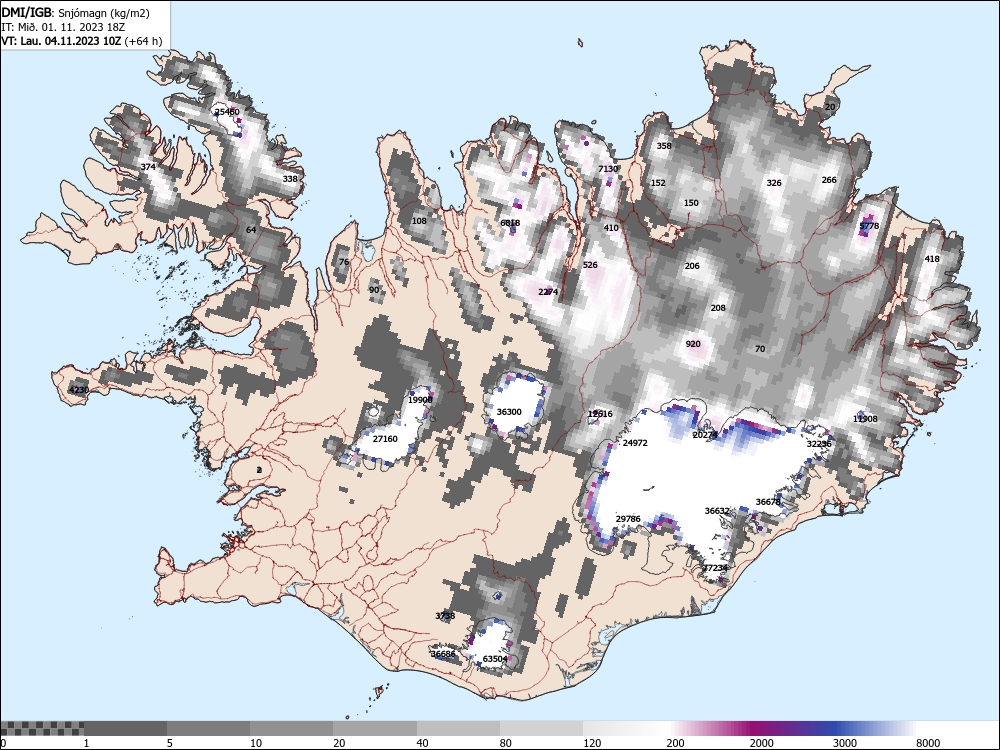The height and width of the screenshot is (750, 1000).
Task: Click the map value 920
Action: click(693, 344)
